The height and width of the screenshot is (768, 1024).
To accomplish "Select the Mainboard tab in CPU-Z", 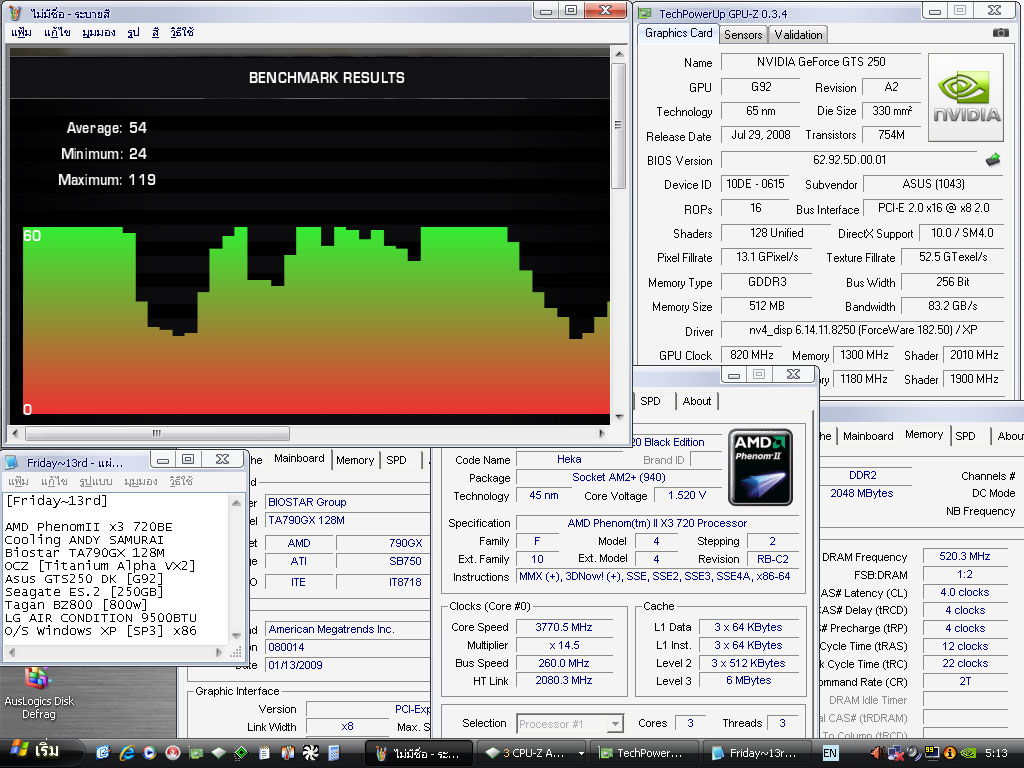I will click(x=299, y=459).
